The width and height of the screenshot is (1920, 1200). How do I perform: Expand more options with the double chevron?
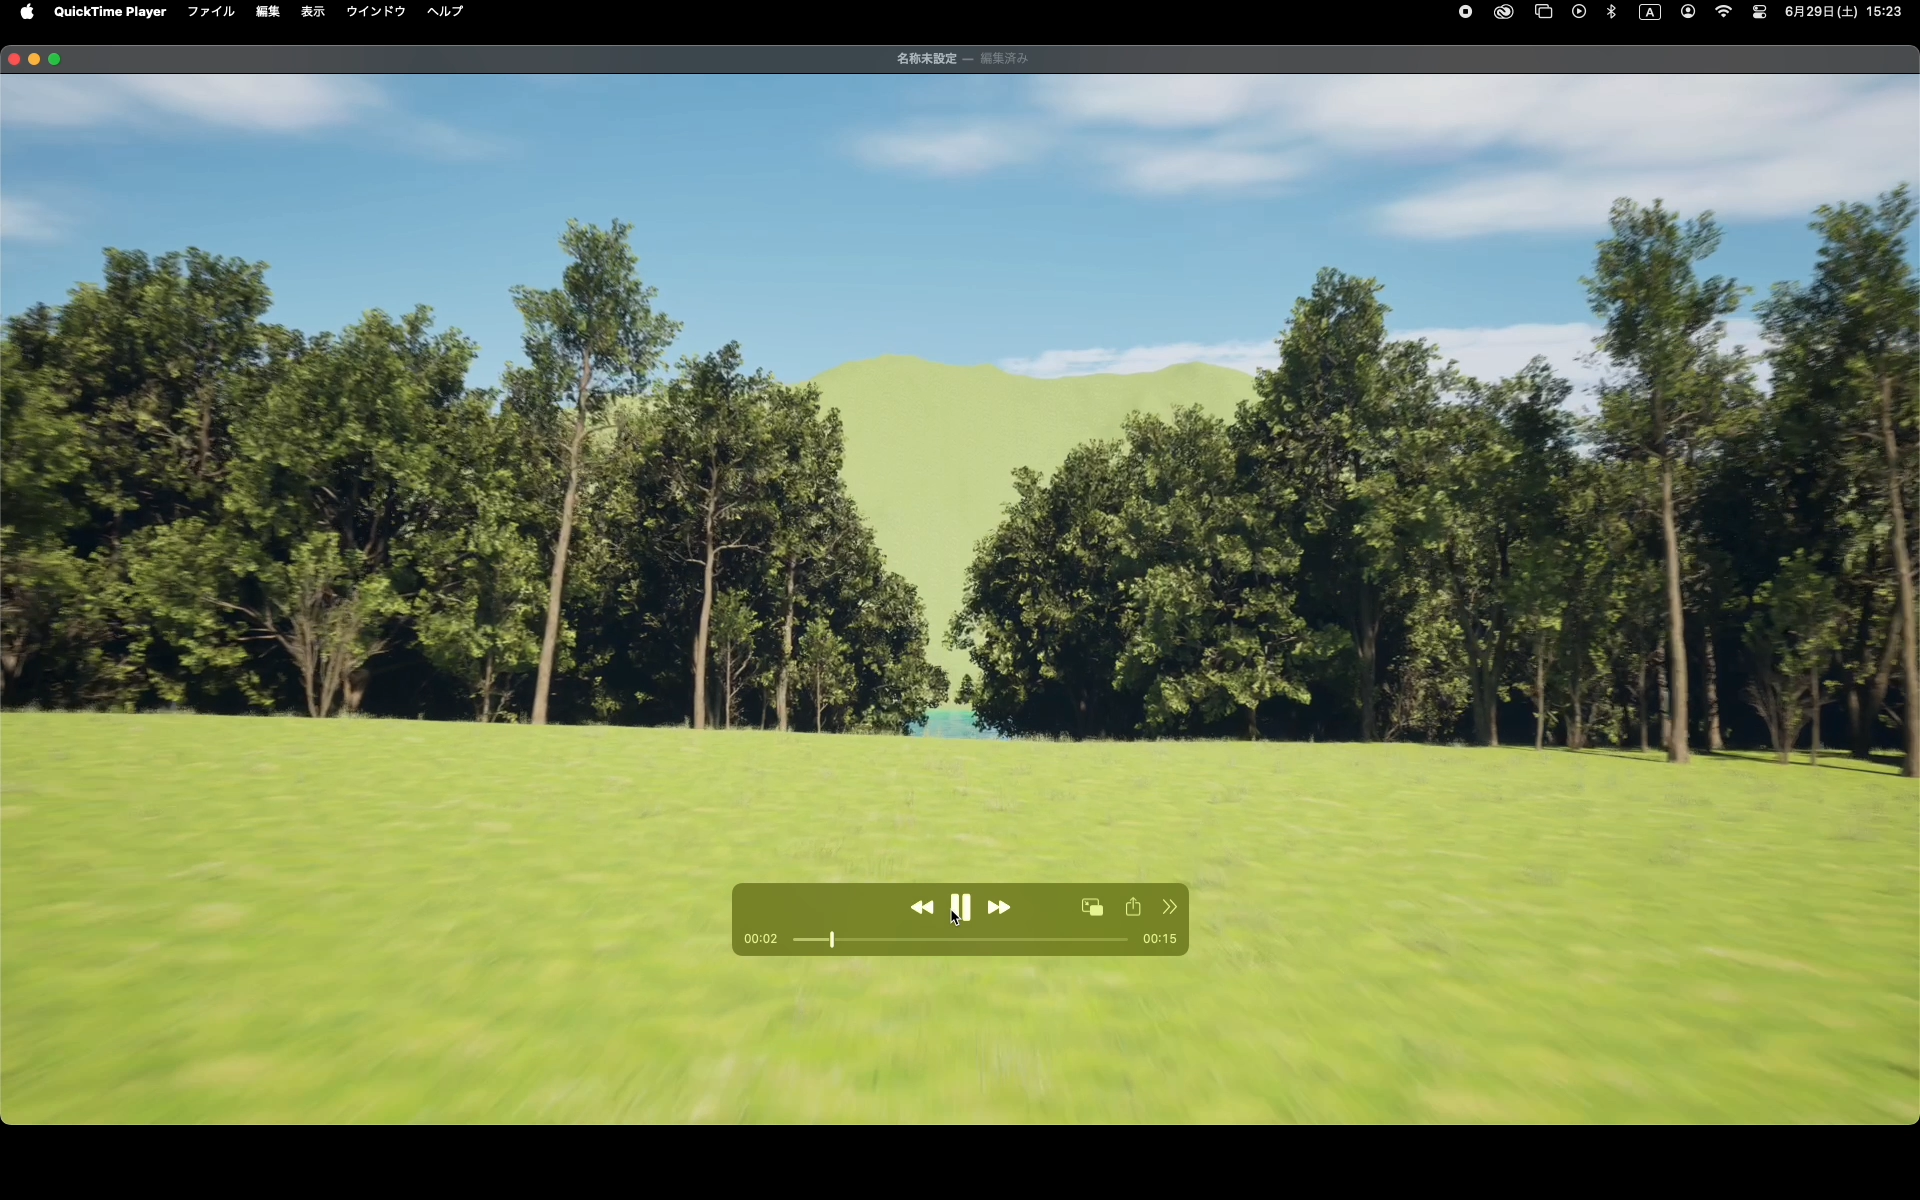(1169, 907)
